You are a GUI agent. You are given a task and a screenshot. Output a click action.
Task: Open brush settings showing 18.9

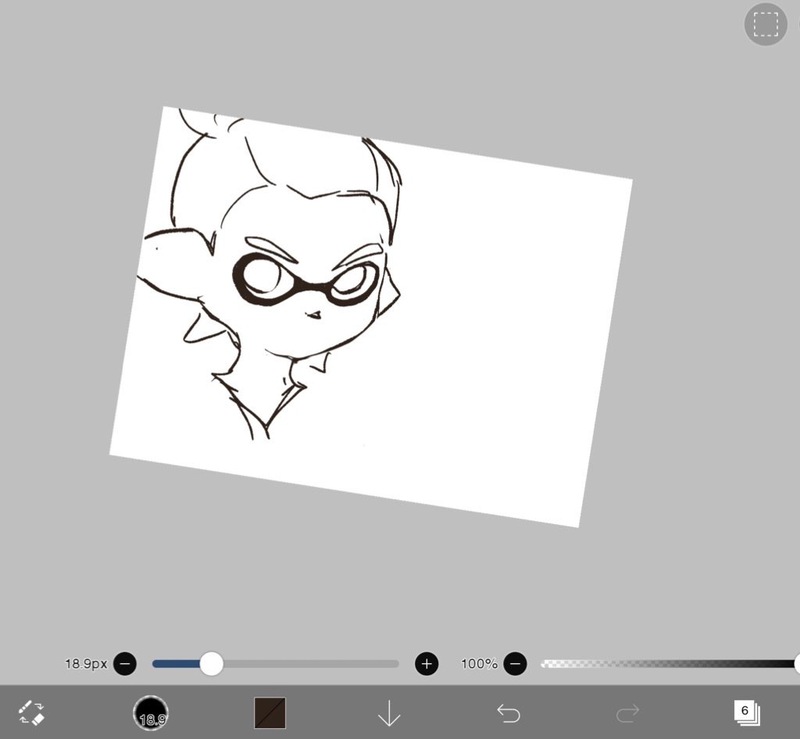151,713
